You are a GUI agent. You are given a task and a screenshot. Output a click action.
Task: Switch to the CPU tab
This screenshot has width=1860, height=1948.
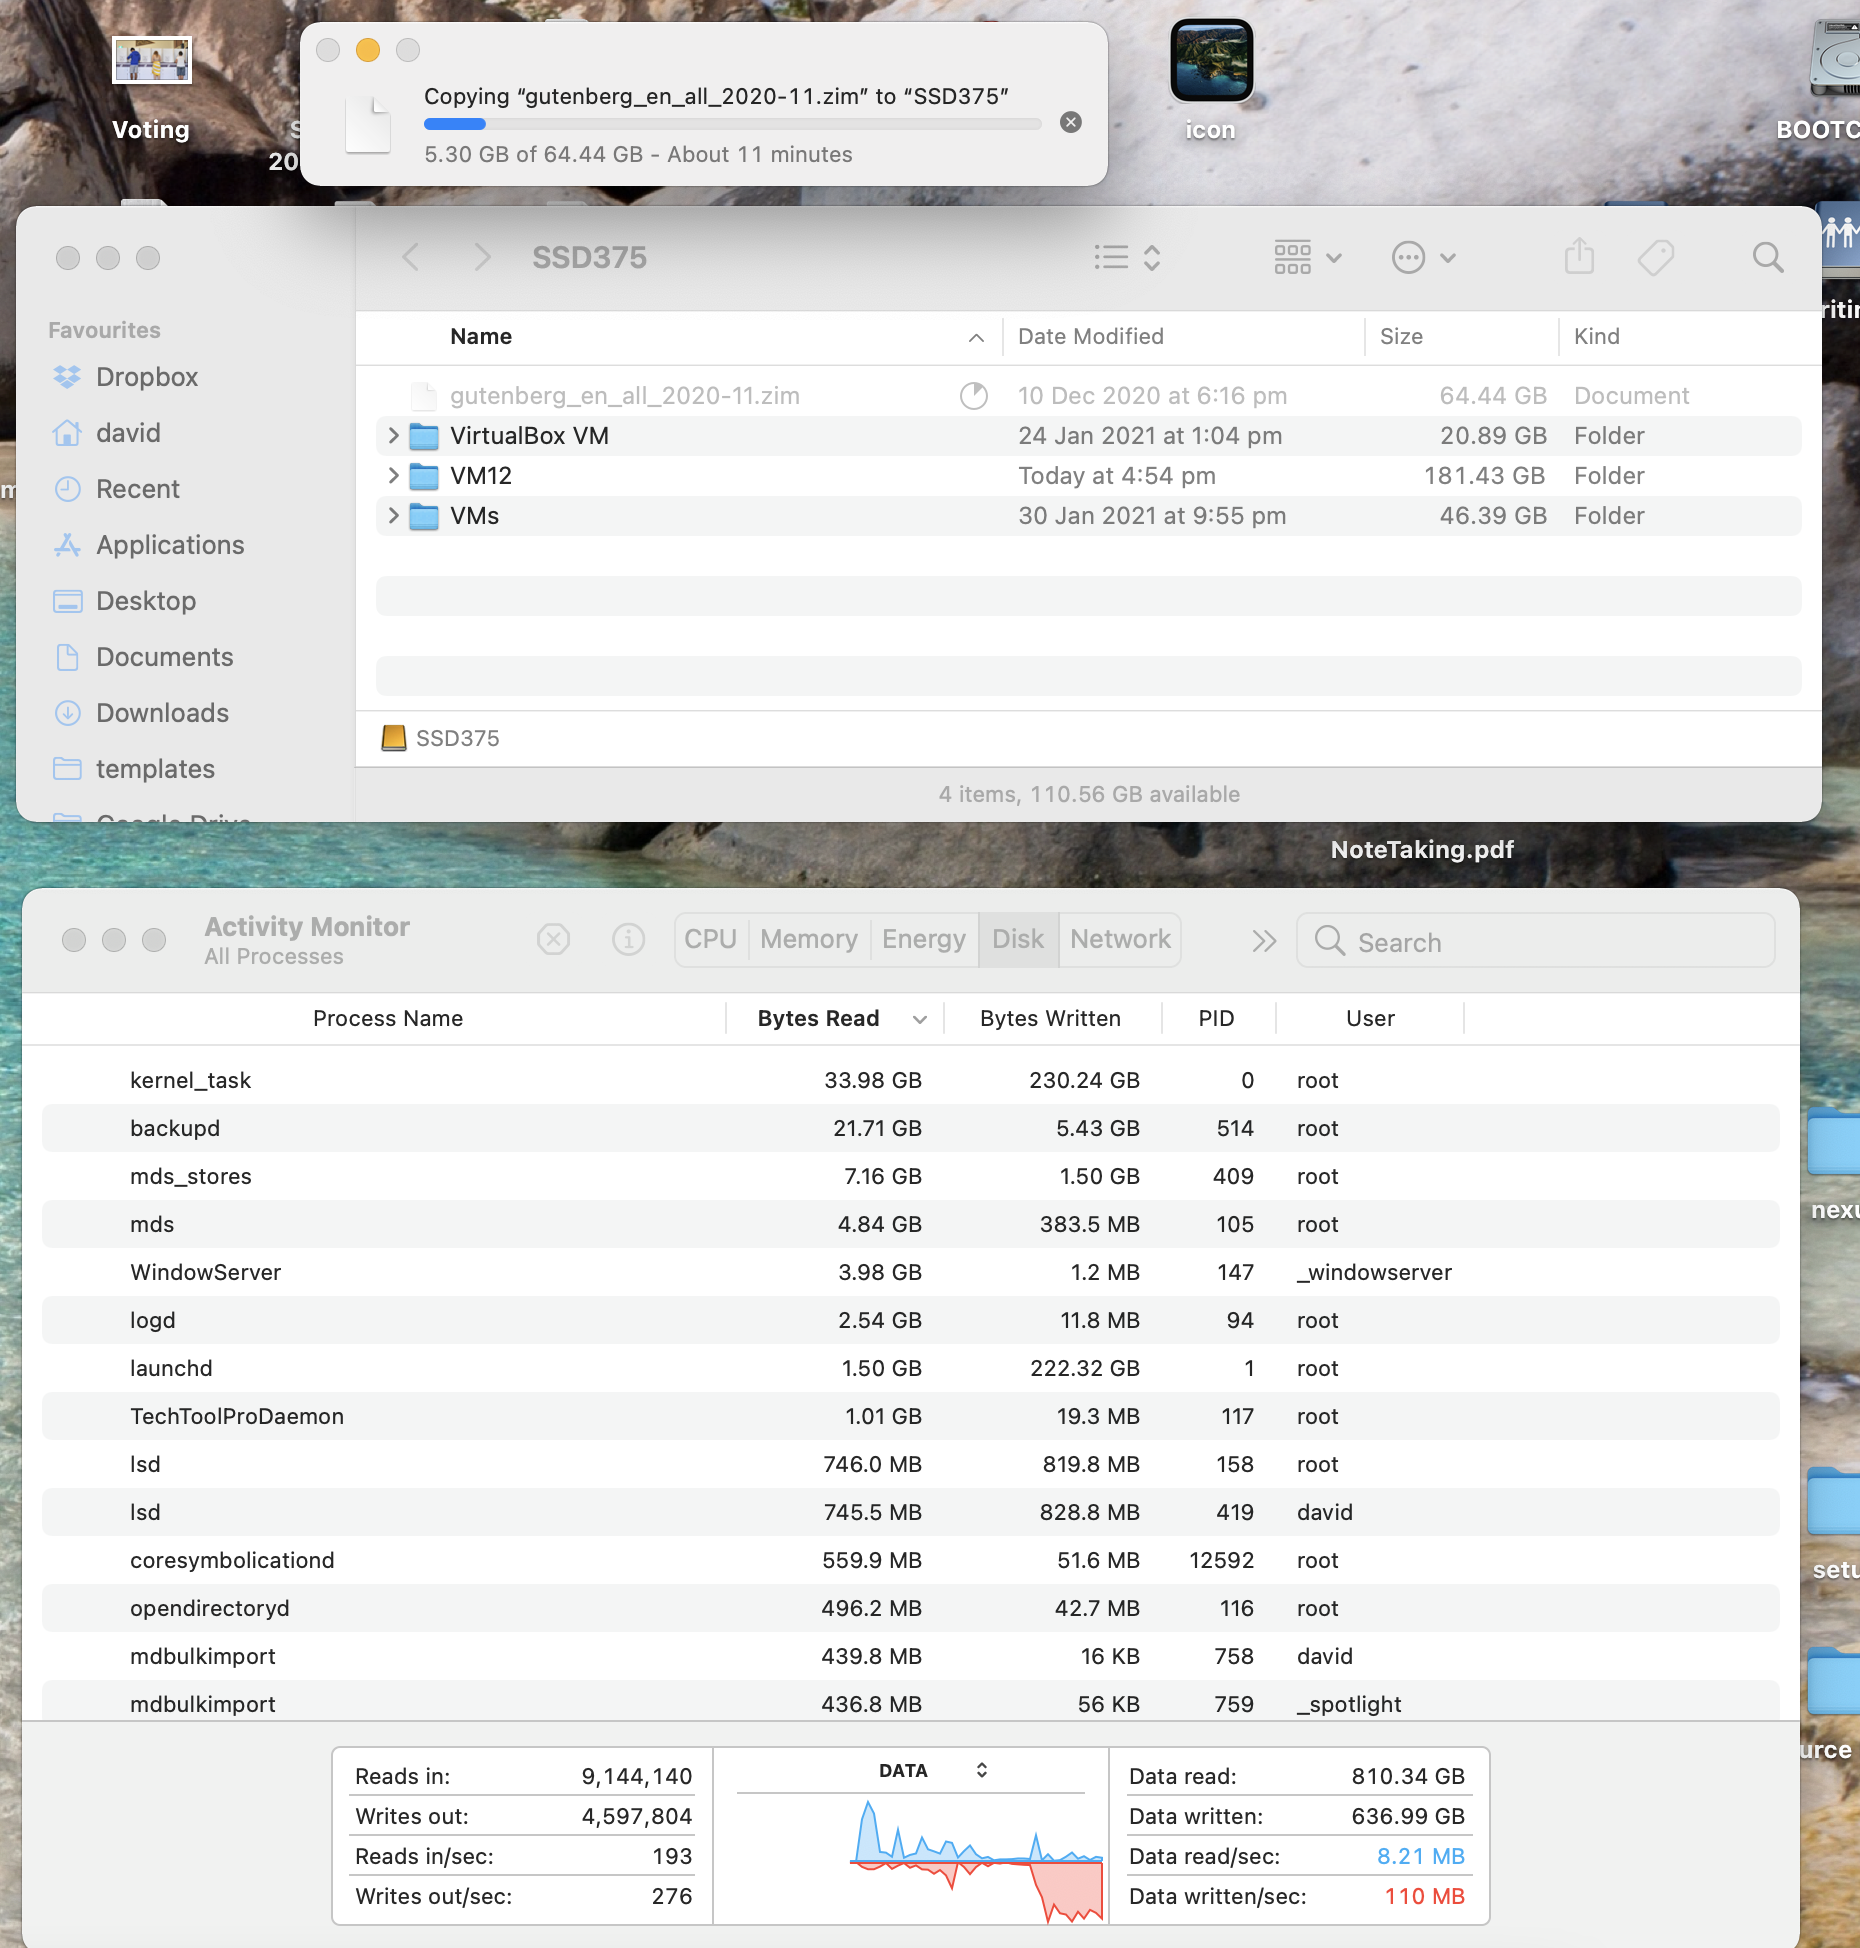tap(711, 939)
